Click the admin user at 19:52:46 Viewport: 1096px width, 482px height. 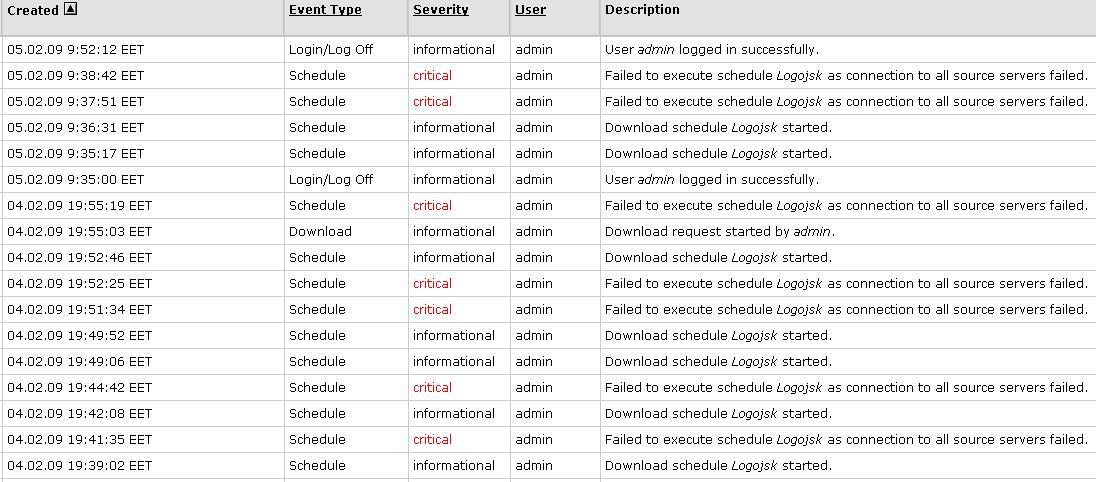534,257
